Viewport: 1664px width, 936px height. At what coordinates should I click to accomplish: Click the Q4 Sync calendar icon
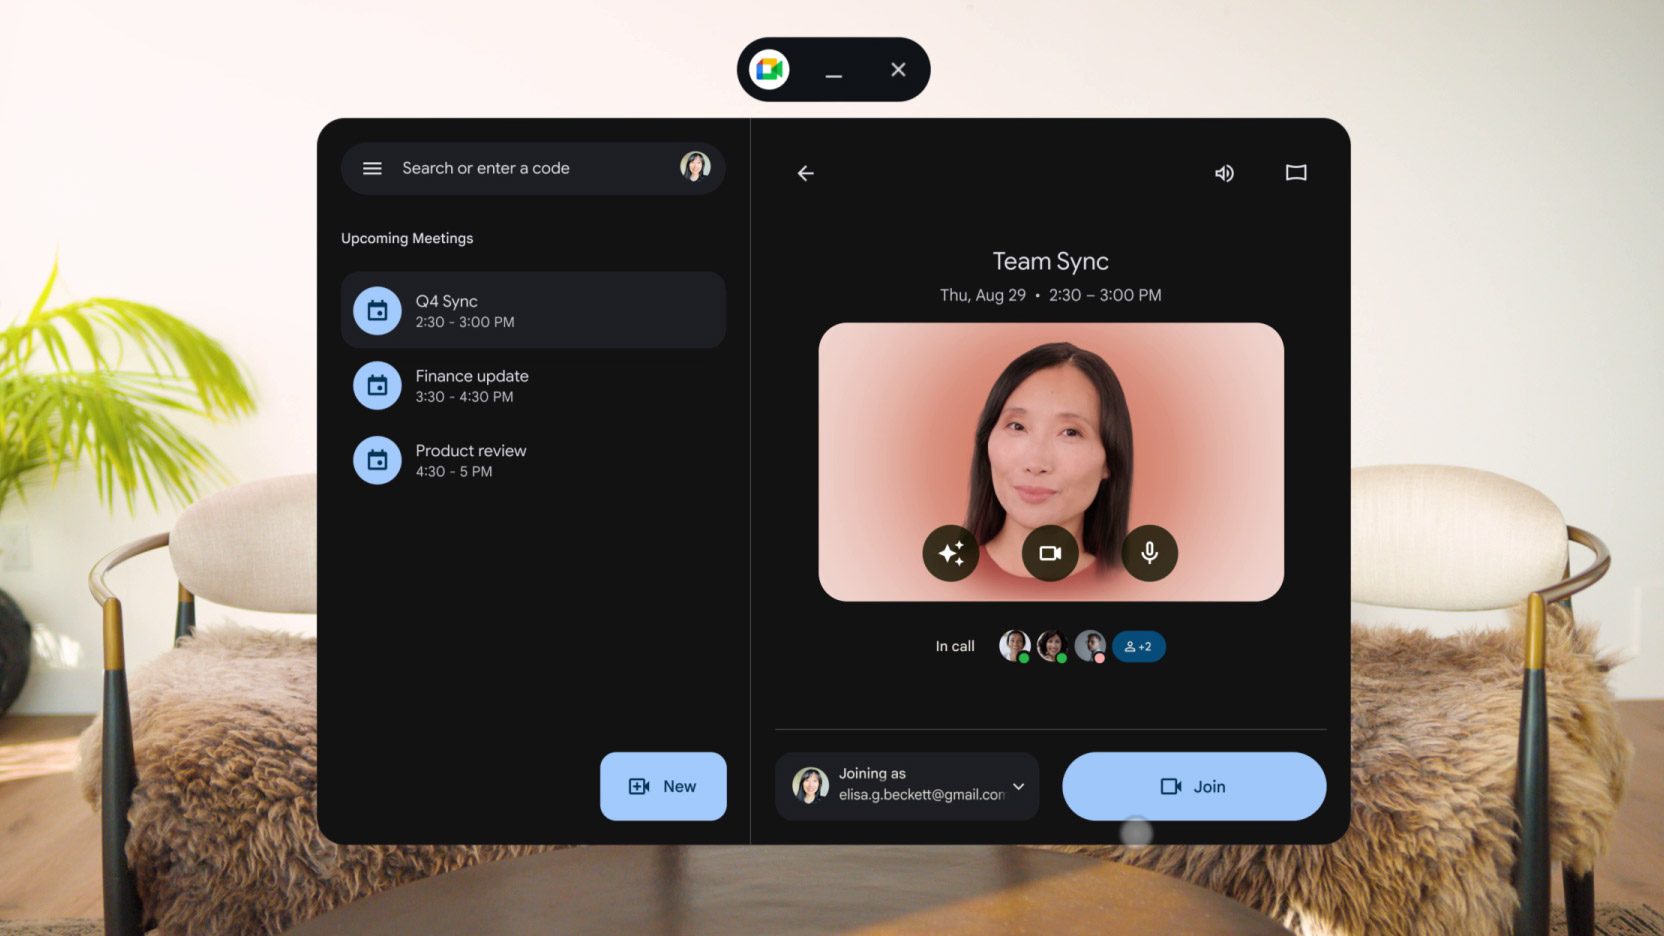(377, 311)
